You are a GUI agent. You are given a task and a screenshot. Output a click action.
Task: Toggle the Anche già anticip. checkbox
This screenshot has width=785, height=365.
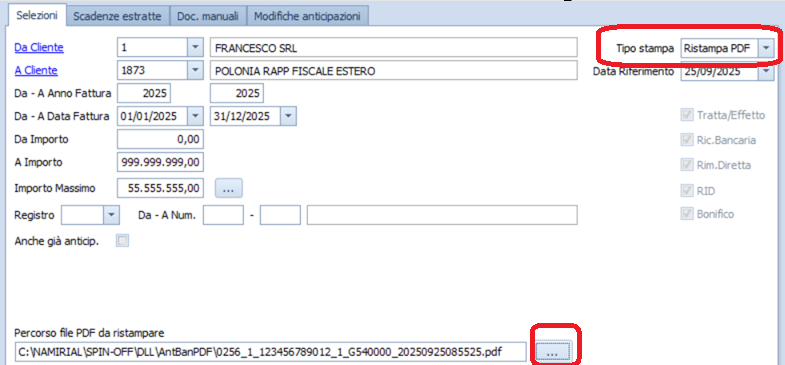[122, 241]
